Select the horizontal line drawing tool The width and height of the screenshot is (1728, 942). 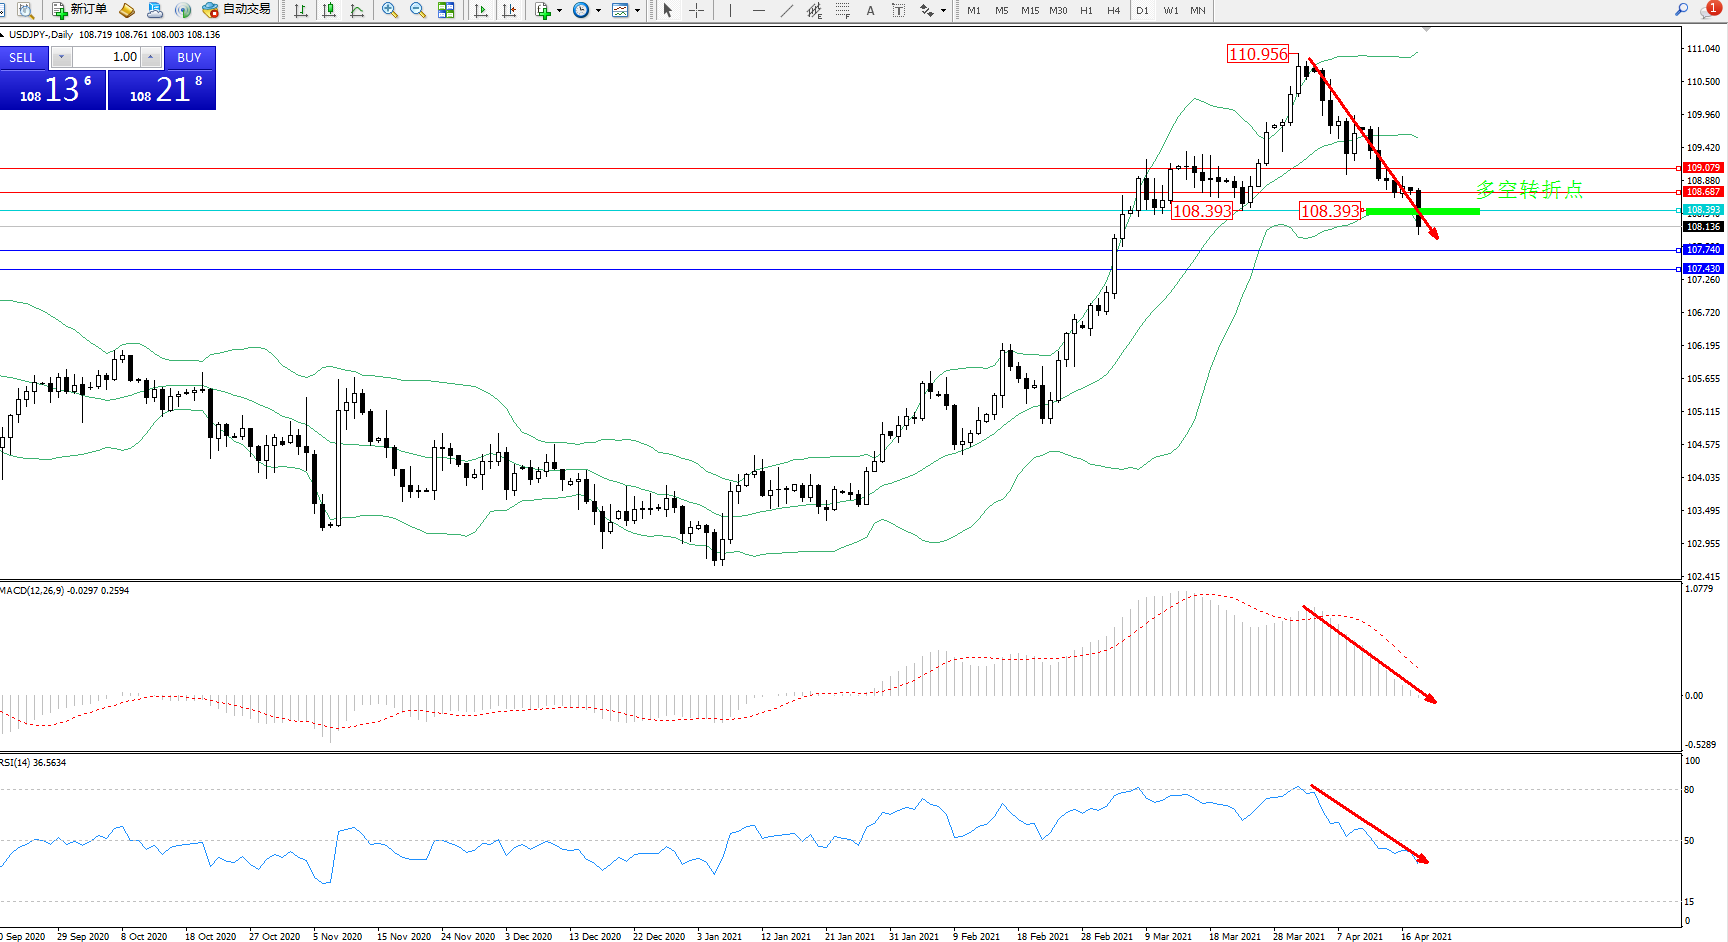759,10
